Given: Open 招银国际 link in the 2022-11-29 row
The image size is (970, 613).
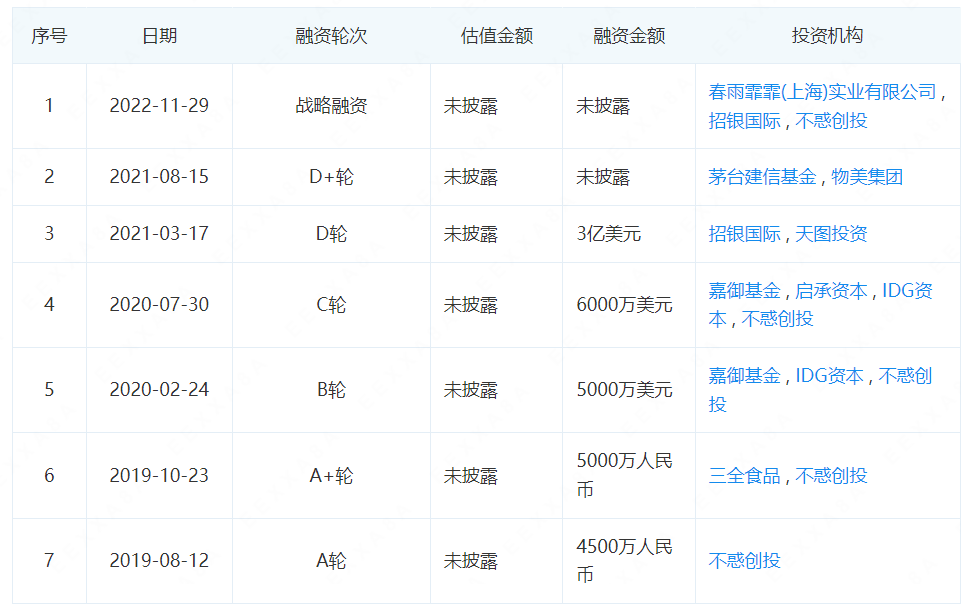Looking at the screenshot, I should coord(744,121).
